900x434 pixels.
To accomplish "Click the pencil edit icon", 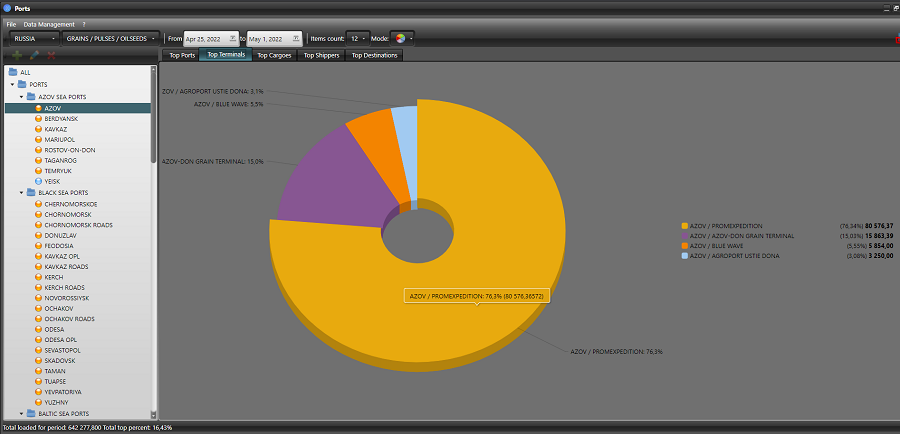I will tap(34, 56).
